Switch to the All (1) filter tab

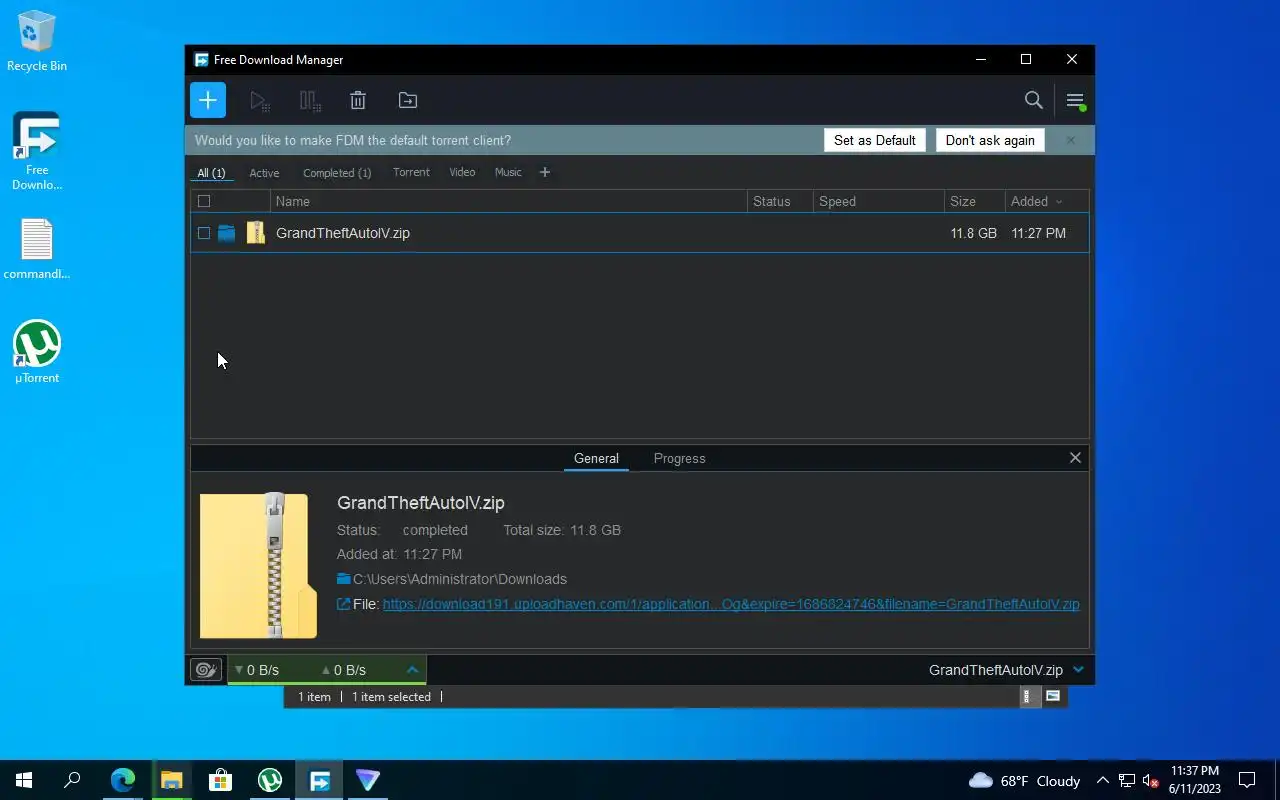(x=211, y=173)
